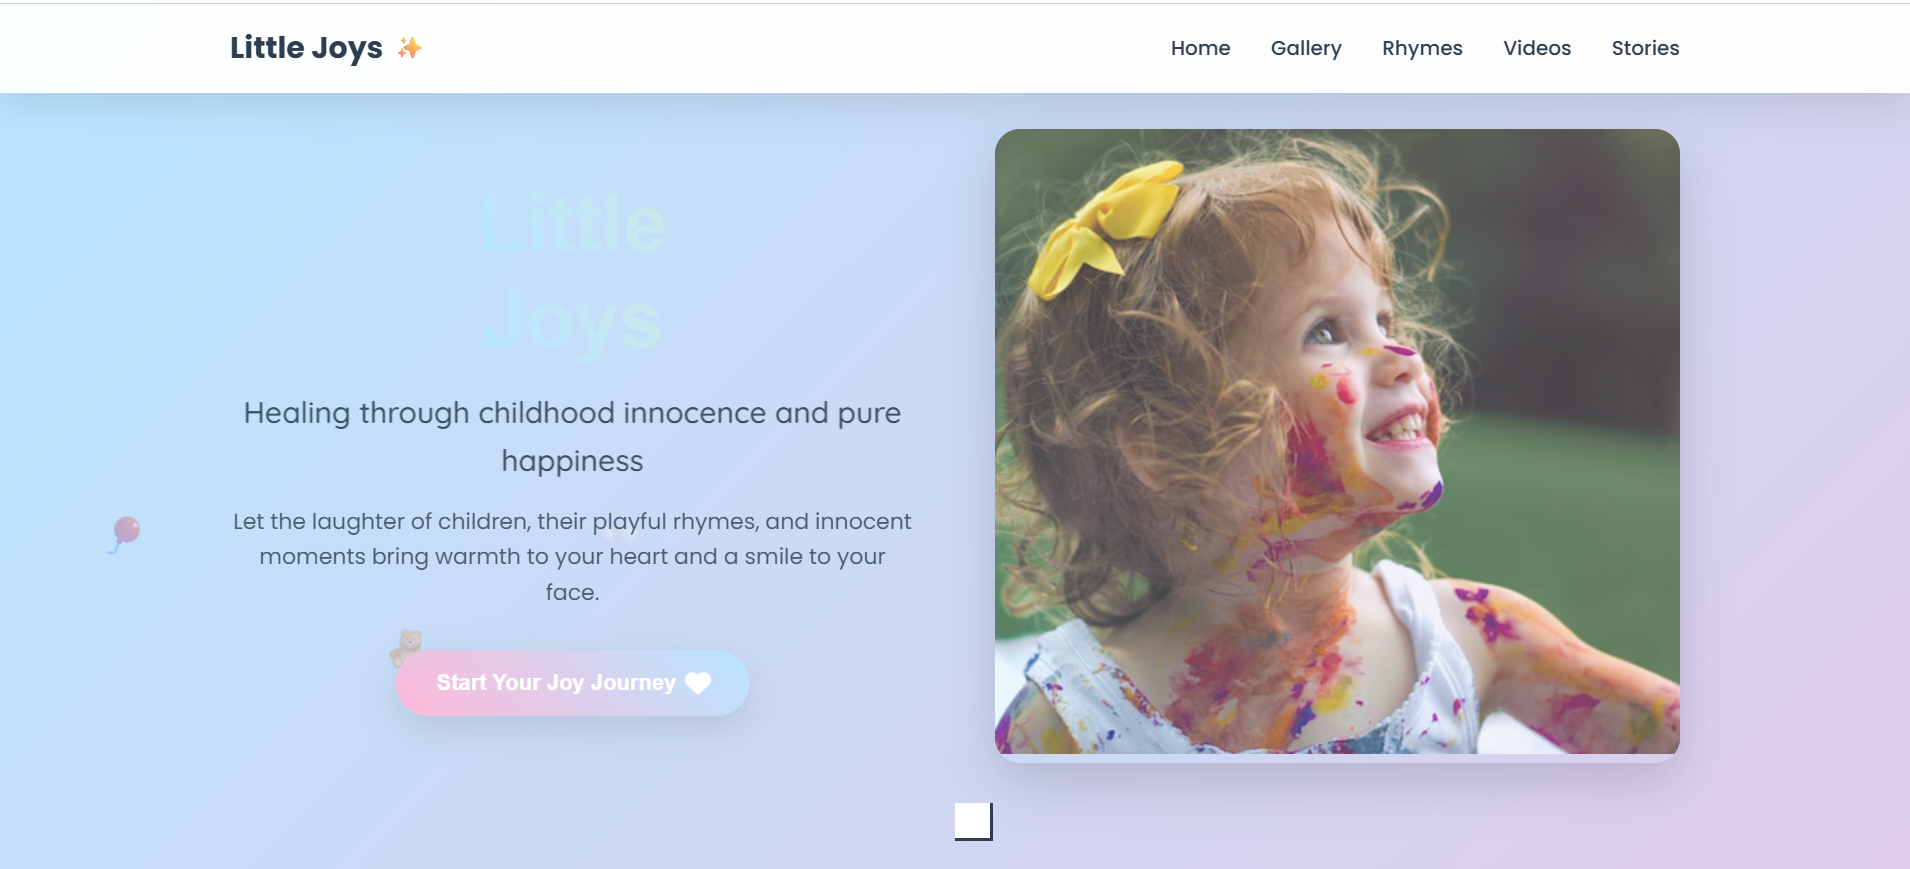This screenshot has height=869, width=1910.
Task: Open the Home navigation link
Action: tap(1200, 48)
